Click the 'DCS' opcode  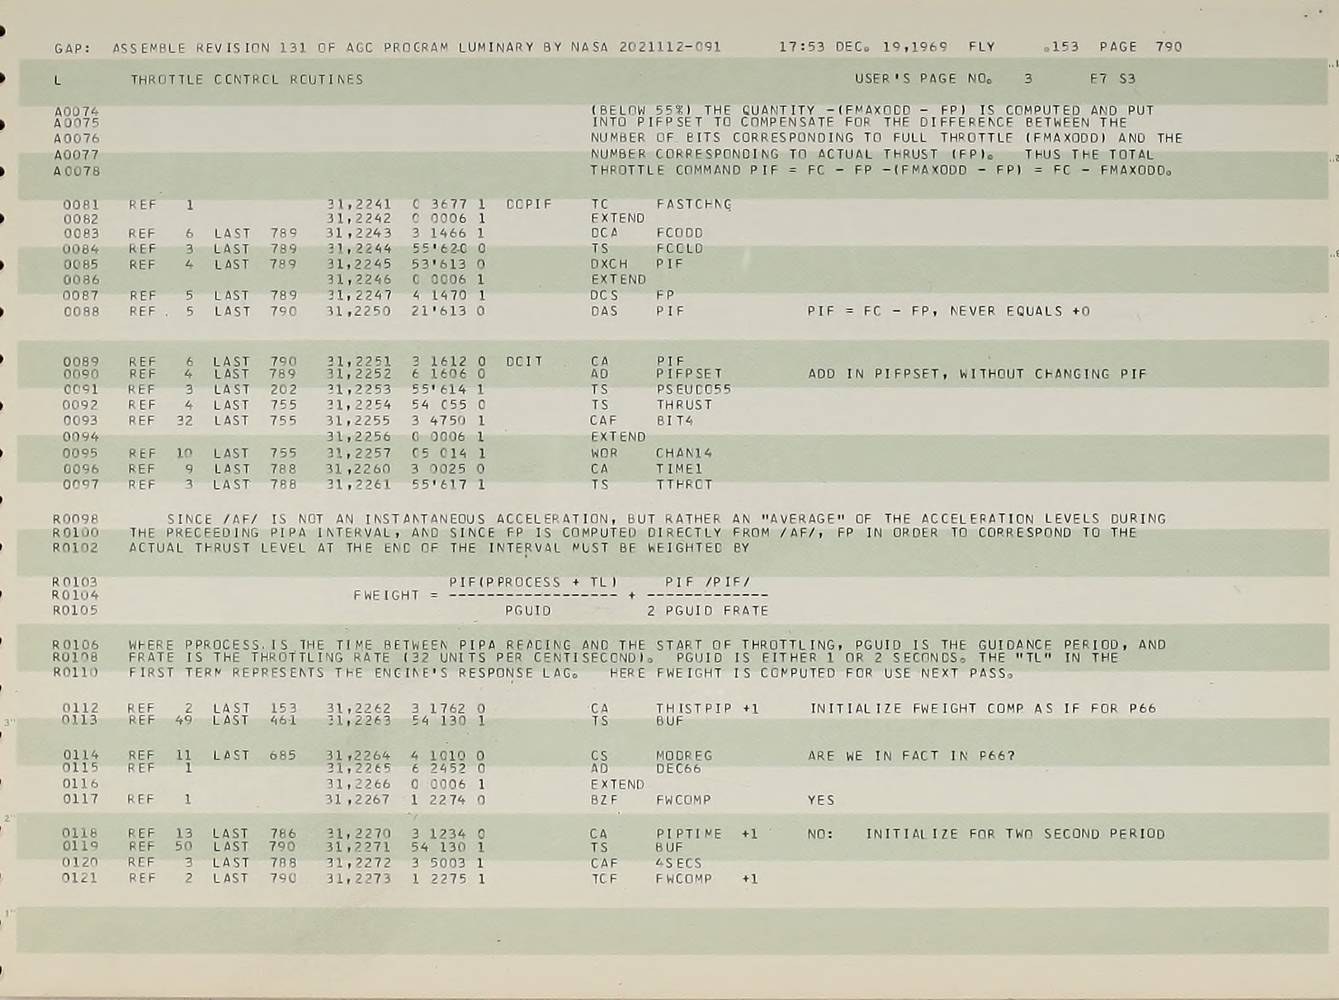click(604, 295)
